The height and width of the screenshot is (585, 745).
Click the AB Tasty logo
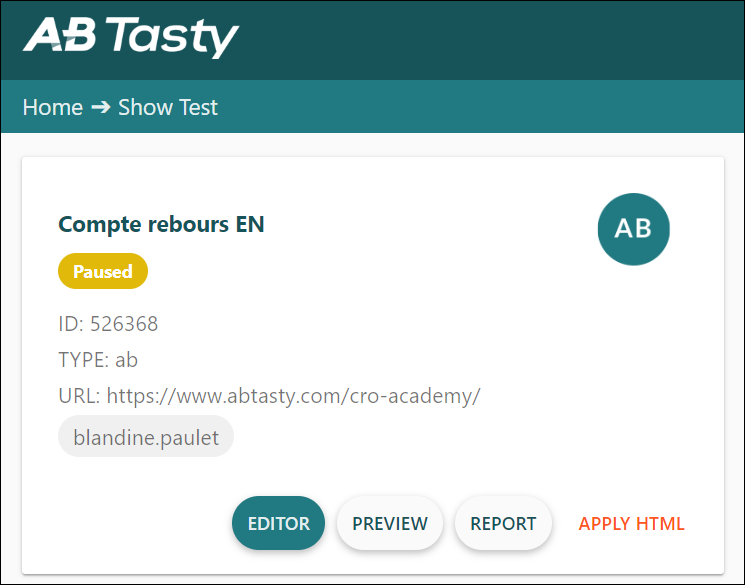(131, 37)
